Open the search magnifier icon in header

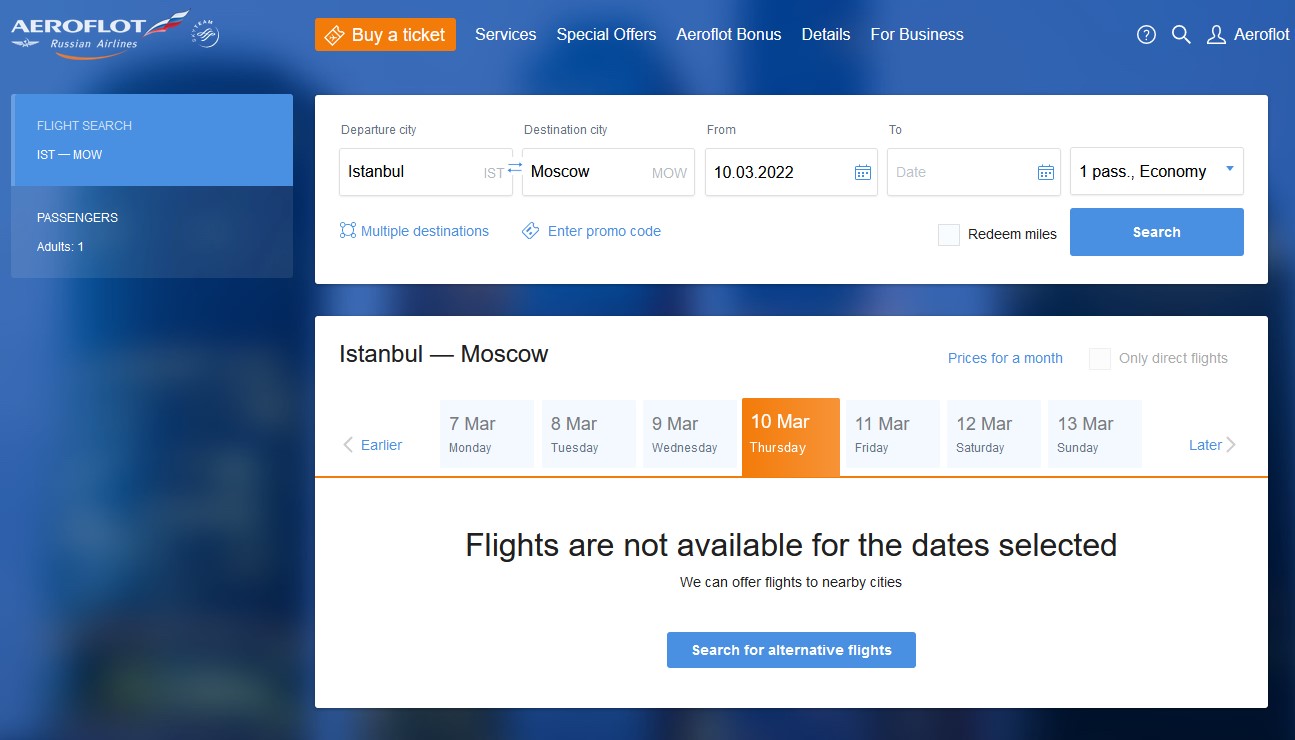[x=1181, y=35]
